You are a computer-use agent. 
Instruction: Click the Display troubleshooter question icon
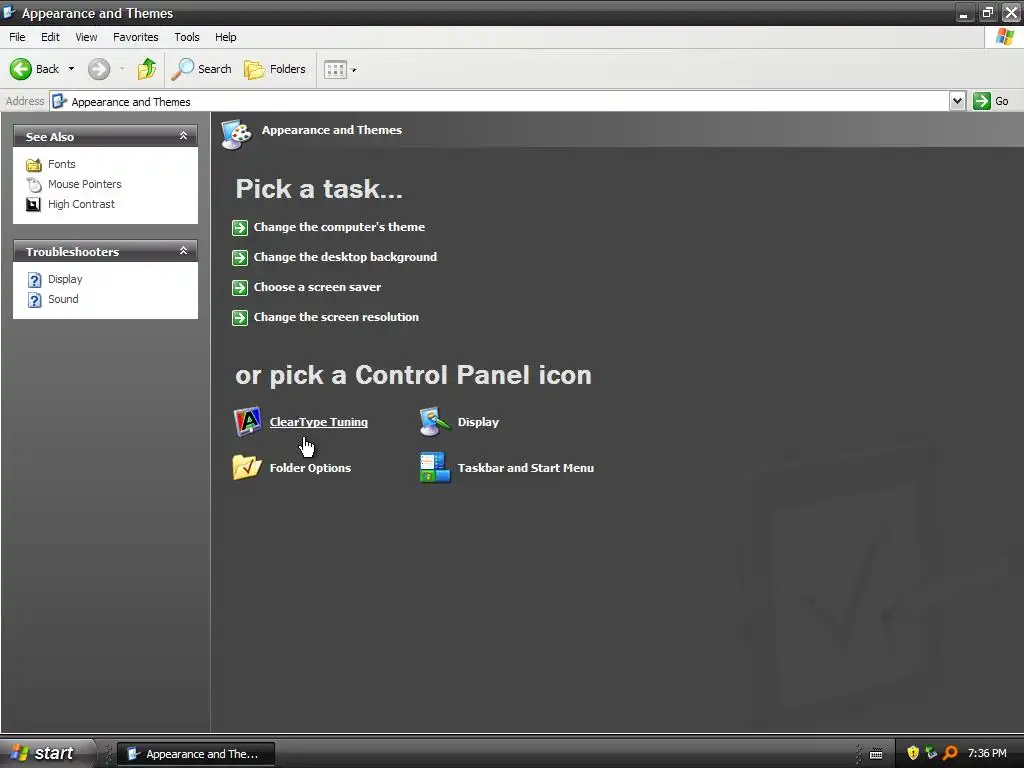tap(35, 280)
